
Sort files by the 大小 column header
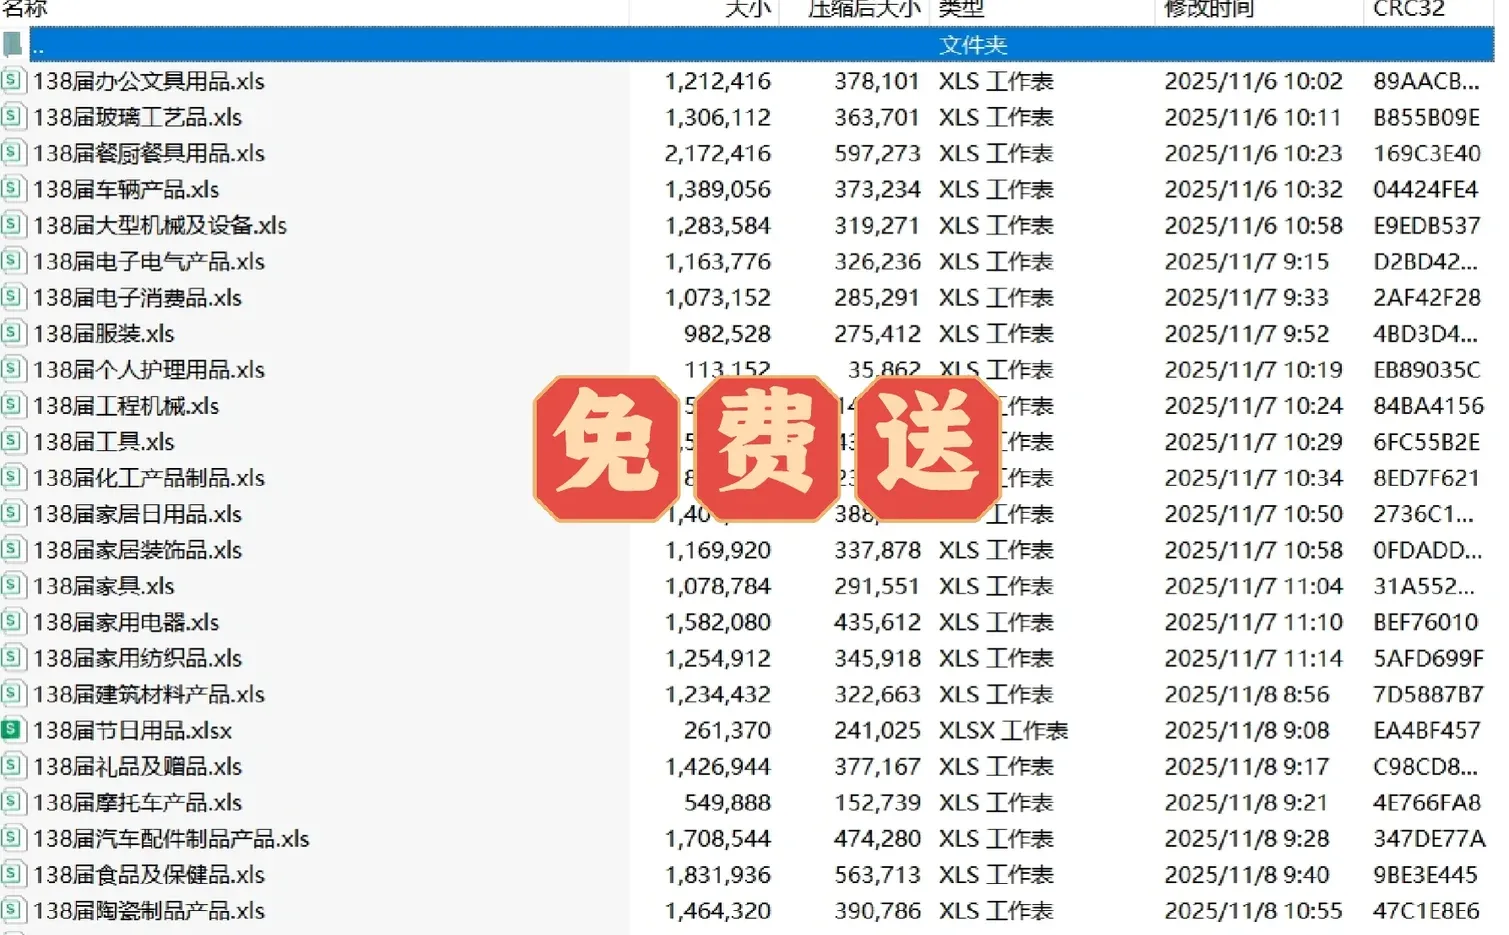(748, 10)
